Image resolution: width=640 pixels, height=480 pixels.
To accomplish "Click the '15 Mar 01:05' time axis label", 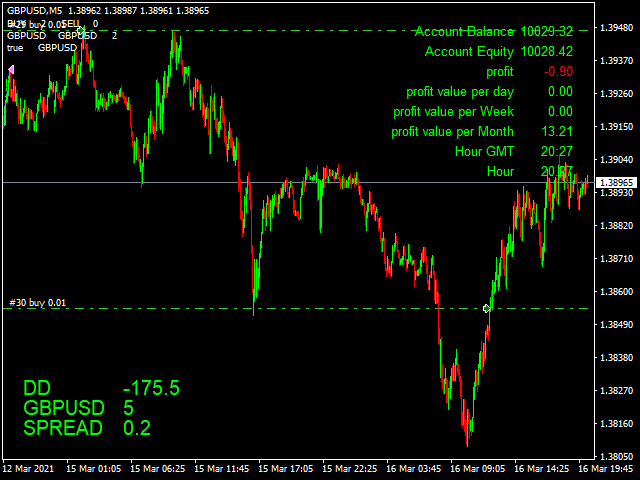I will tap(93, 469).
